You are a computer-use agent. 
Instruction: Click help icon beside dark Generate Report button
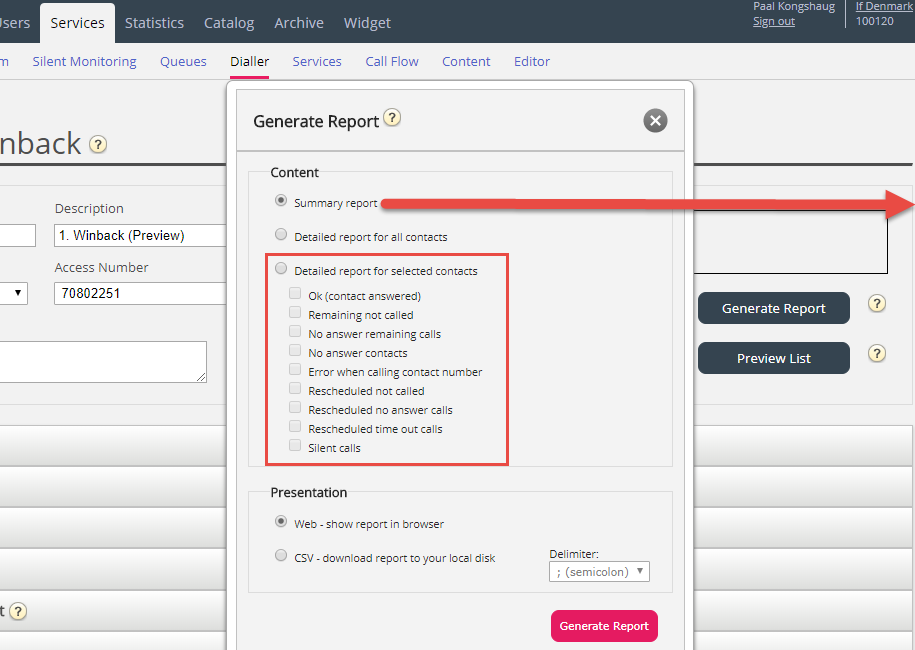click(x=876, y=304)
